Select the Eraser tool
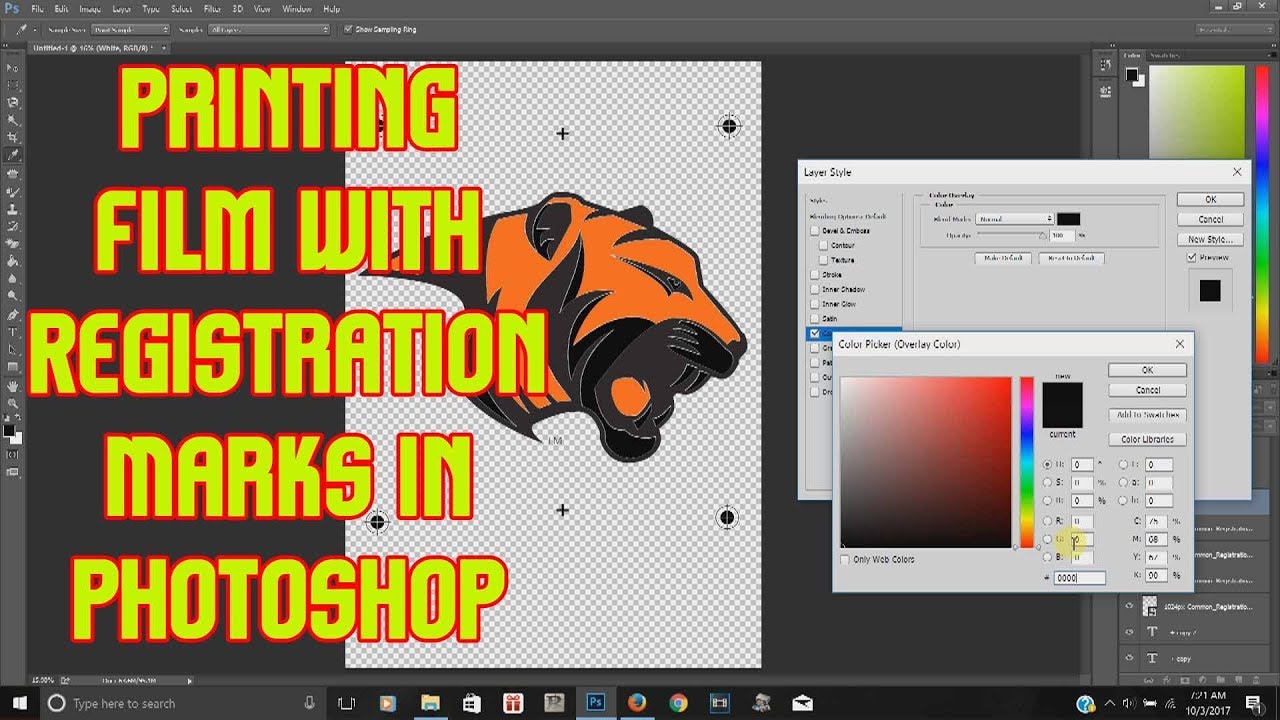This screenshot has height=720, width=1280. [x=13, y=244]
